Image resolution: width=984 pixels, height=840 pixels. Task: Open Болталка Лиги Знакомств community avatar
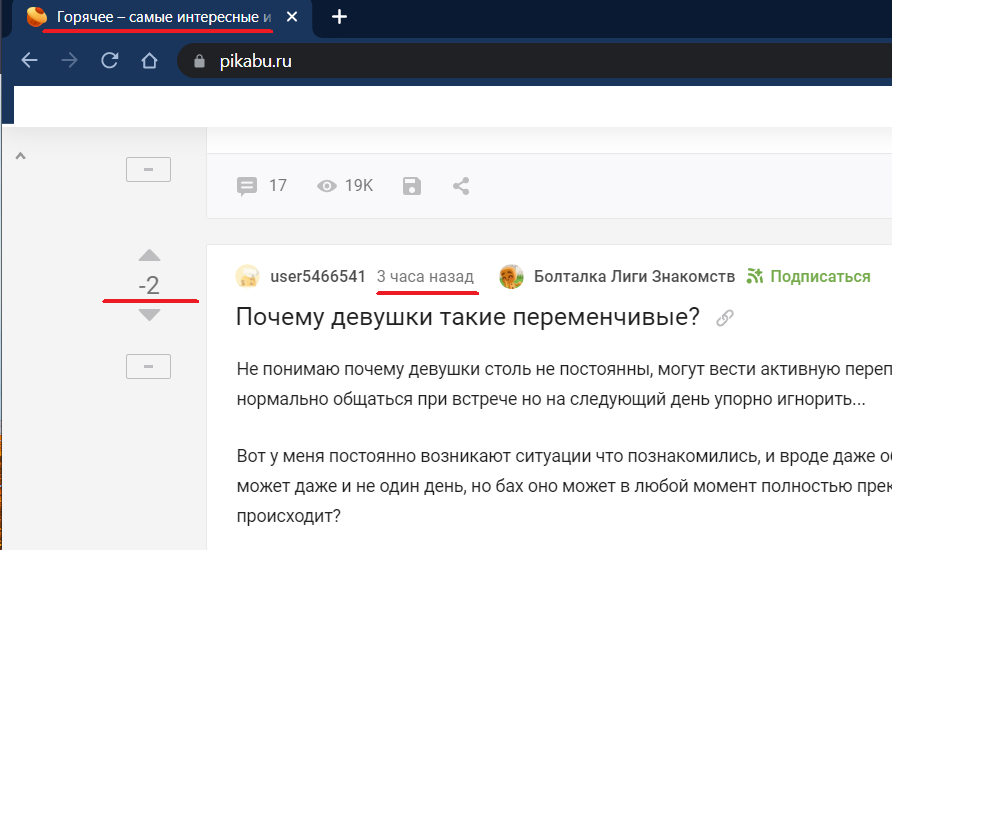pos(511,277)
